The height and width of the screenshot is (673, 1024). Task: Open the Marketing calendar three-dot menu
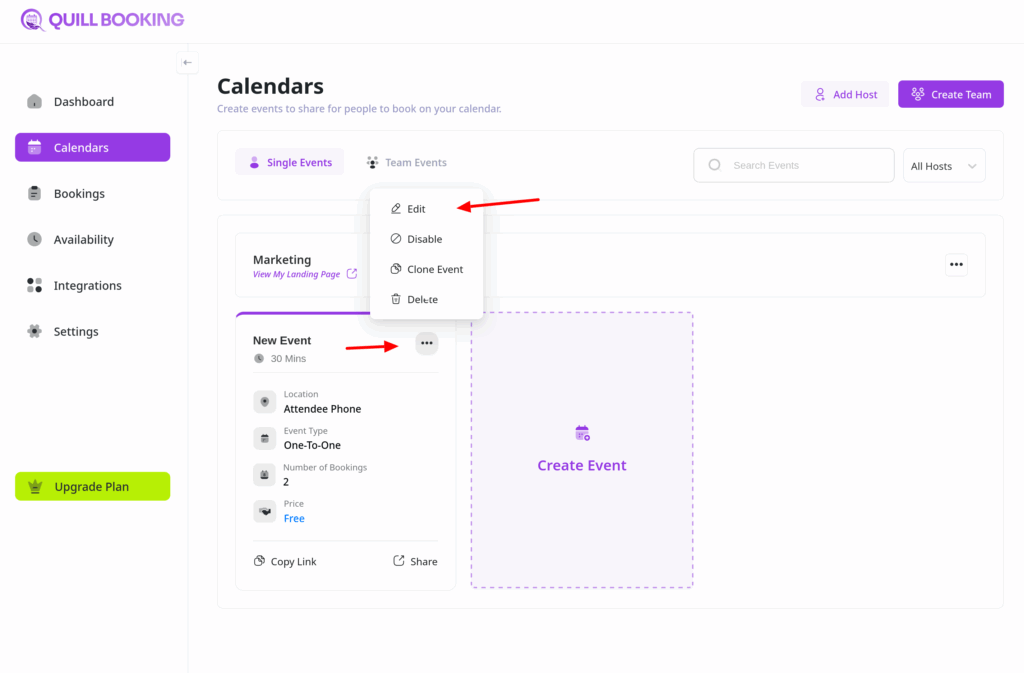(x=956, y=265)
